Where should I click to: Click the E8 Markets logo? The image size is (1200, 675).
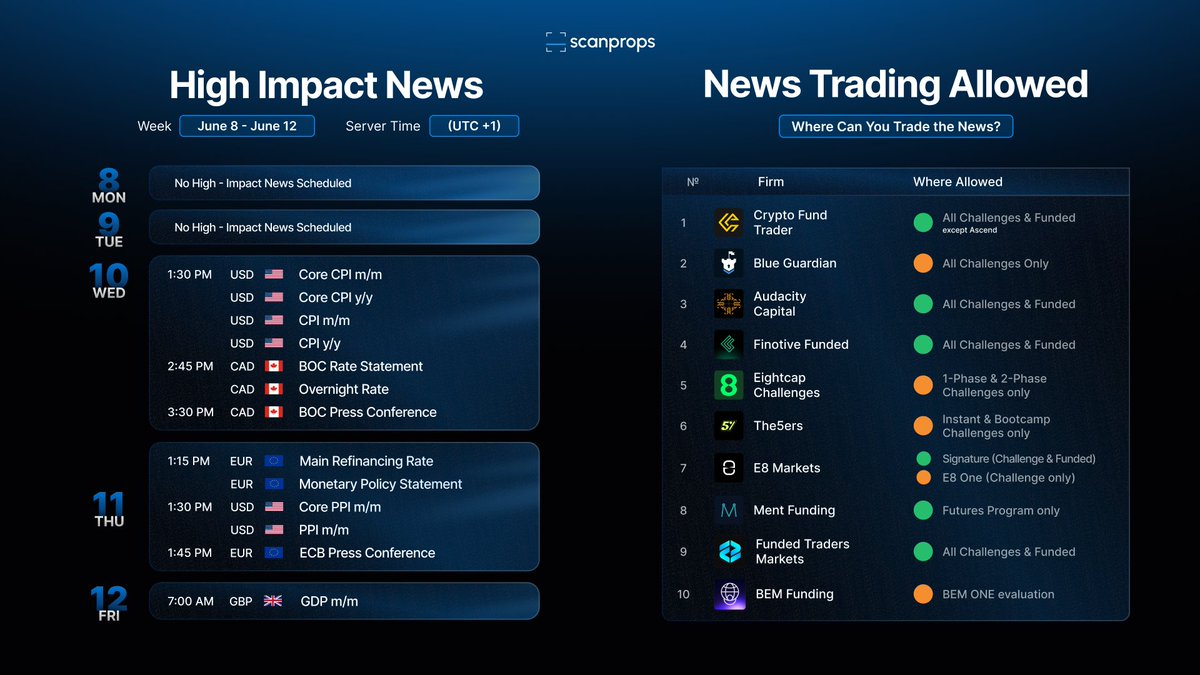(x=729, y=468)
